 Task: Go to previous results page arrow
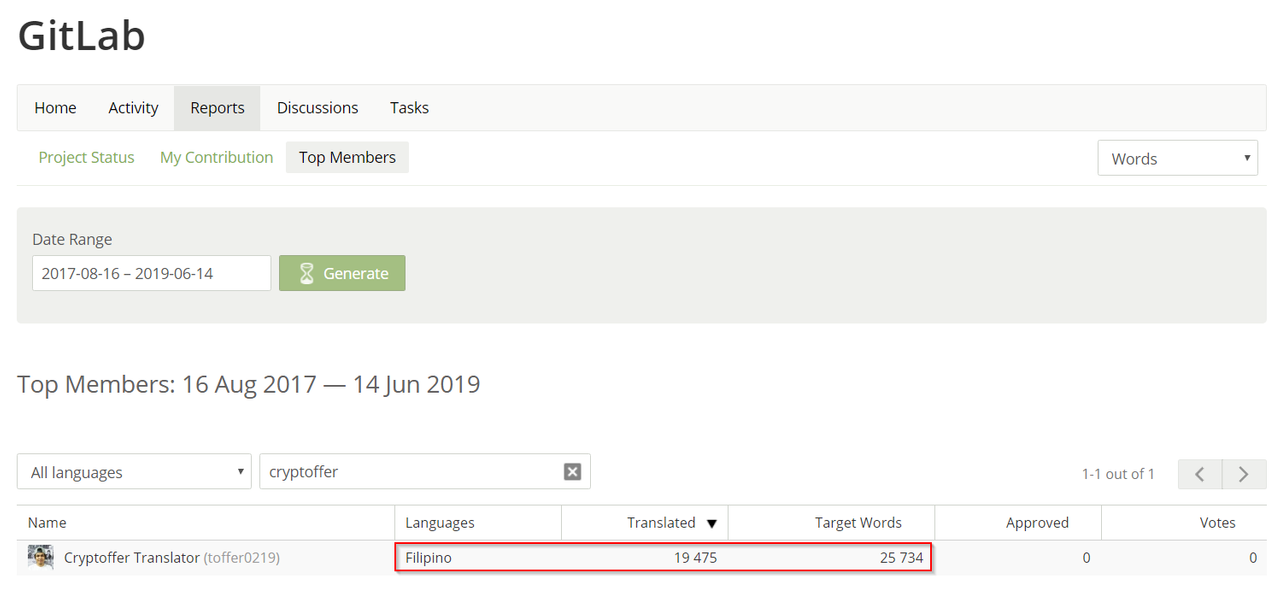pyautogui.click(x=1201, y=474)
